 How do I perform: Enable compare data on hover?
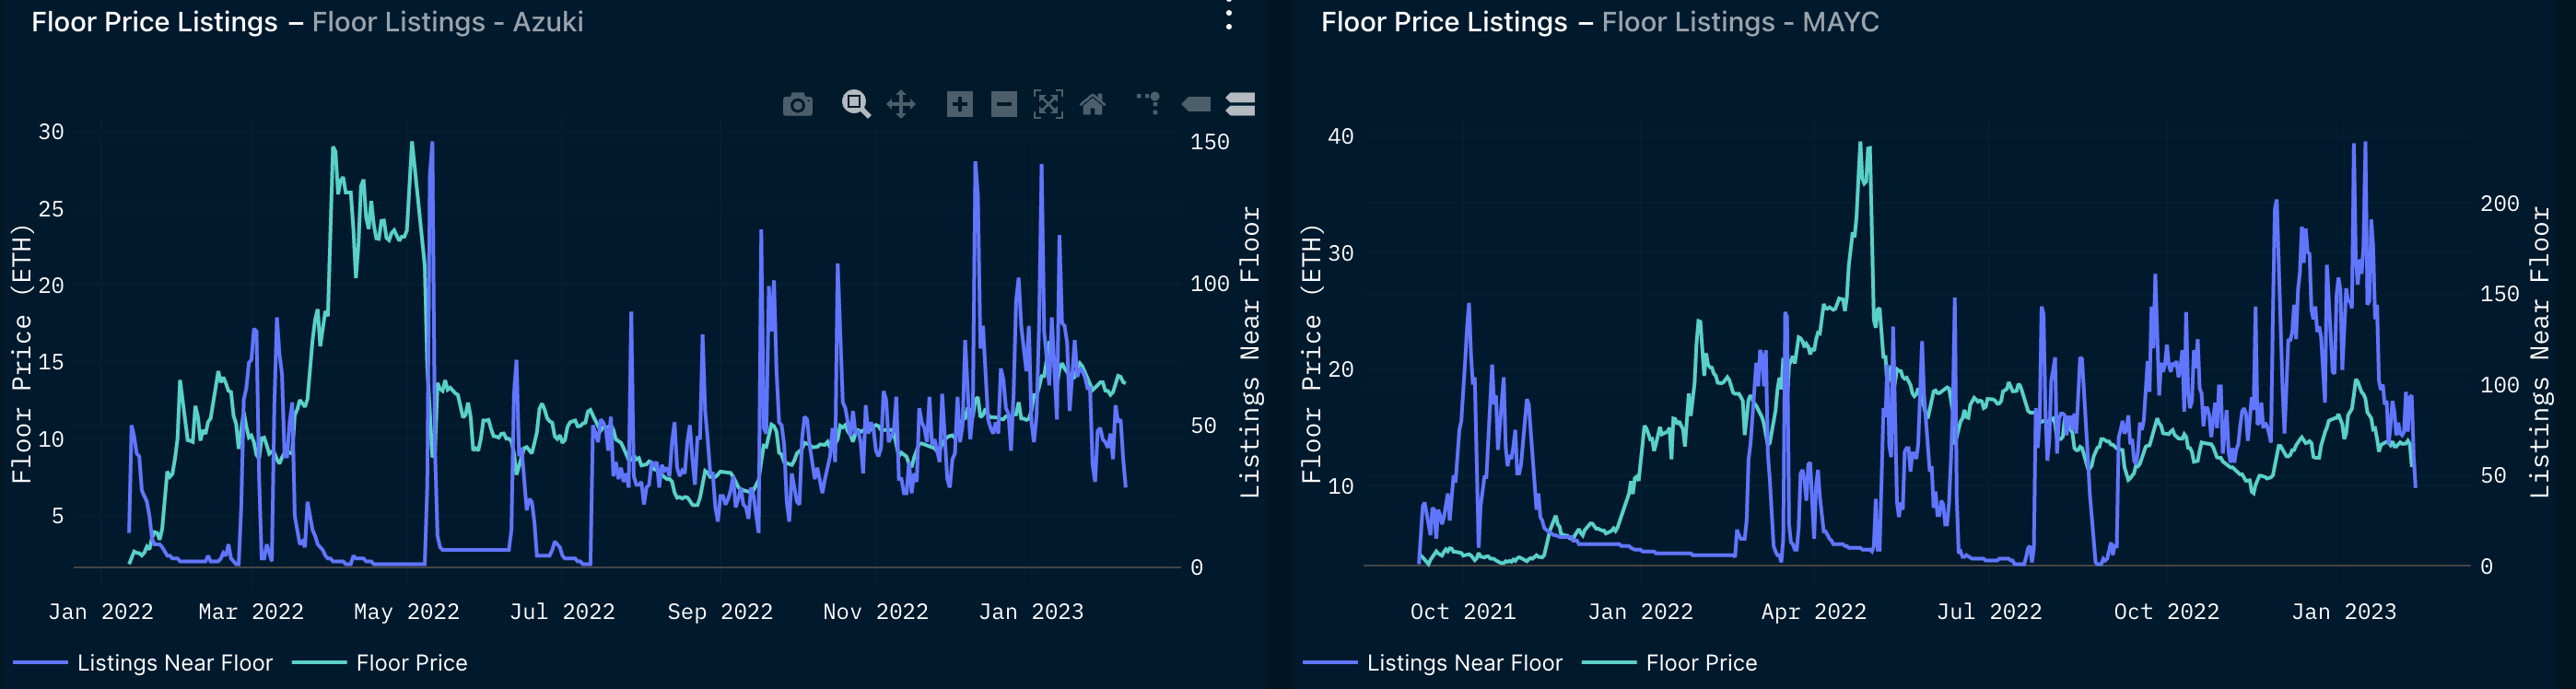[1240, 104]
